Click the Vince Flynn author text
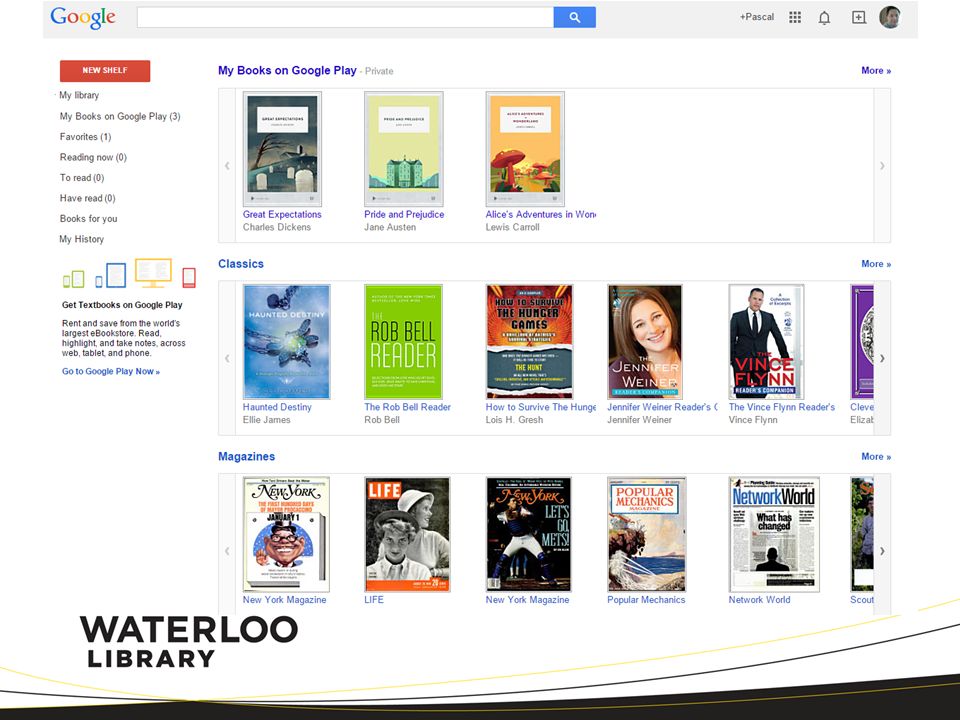 tap(753, 419)
